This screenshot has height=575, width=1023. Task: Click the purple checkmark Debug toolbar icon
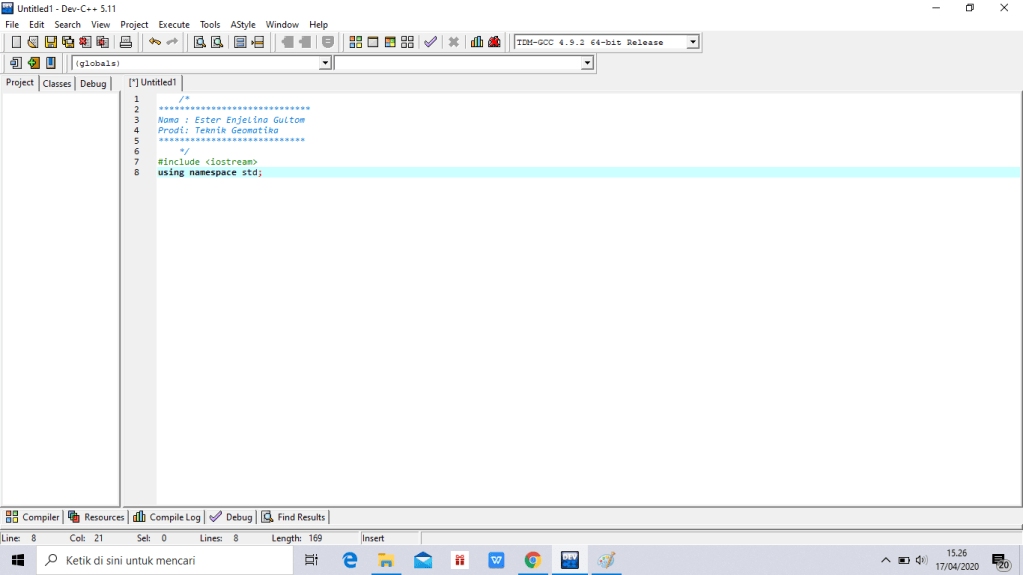pos(430,42)
